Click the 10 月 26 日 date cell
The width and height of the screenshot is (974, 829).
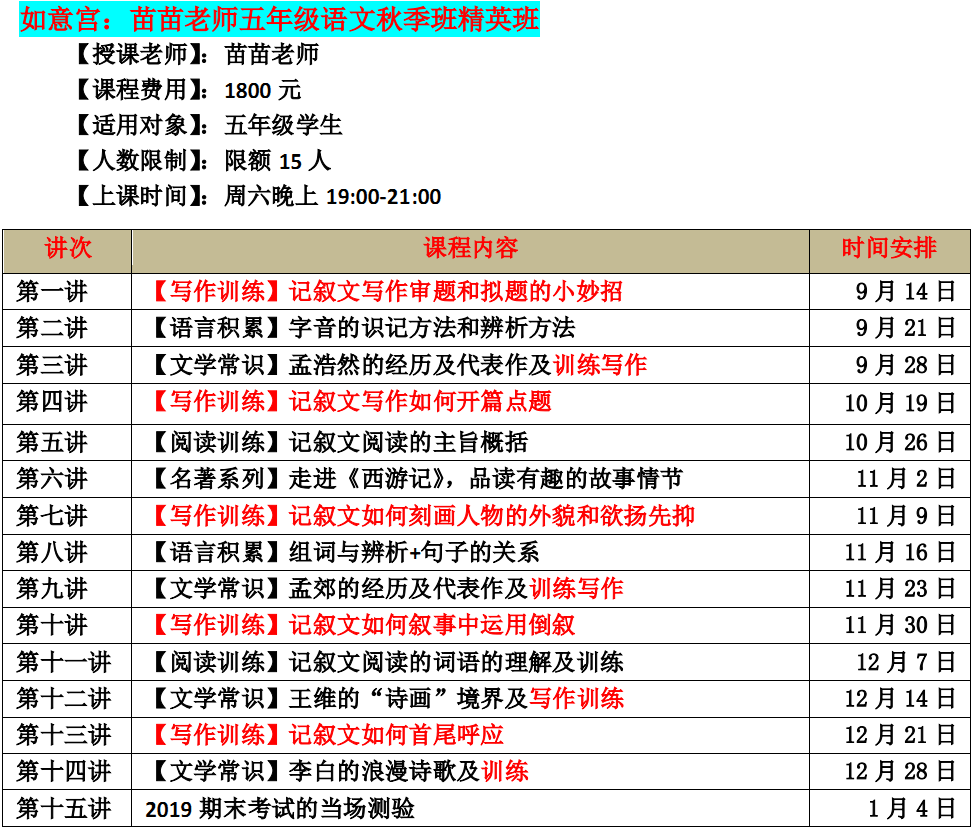click(x=900, y=442)
